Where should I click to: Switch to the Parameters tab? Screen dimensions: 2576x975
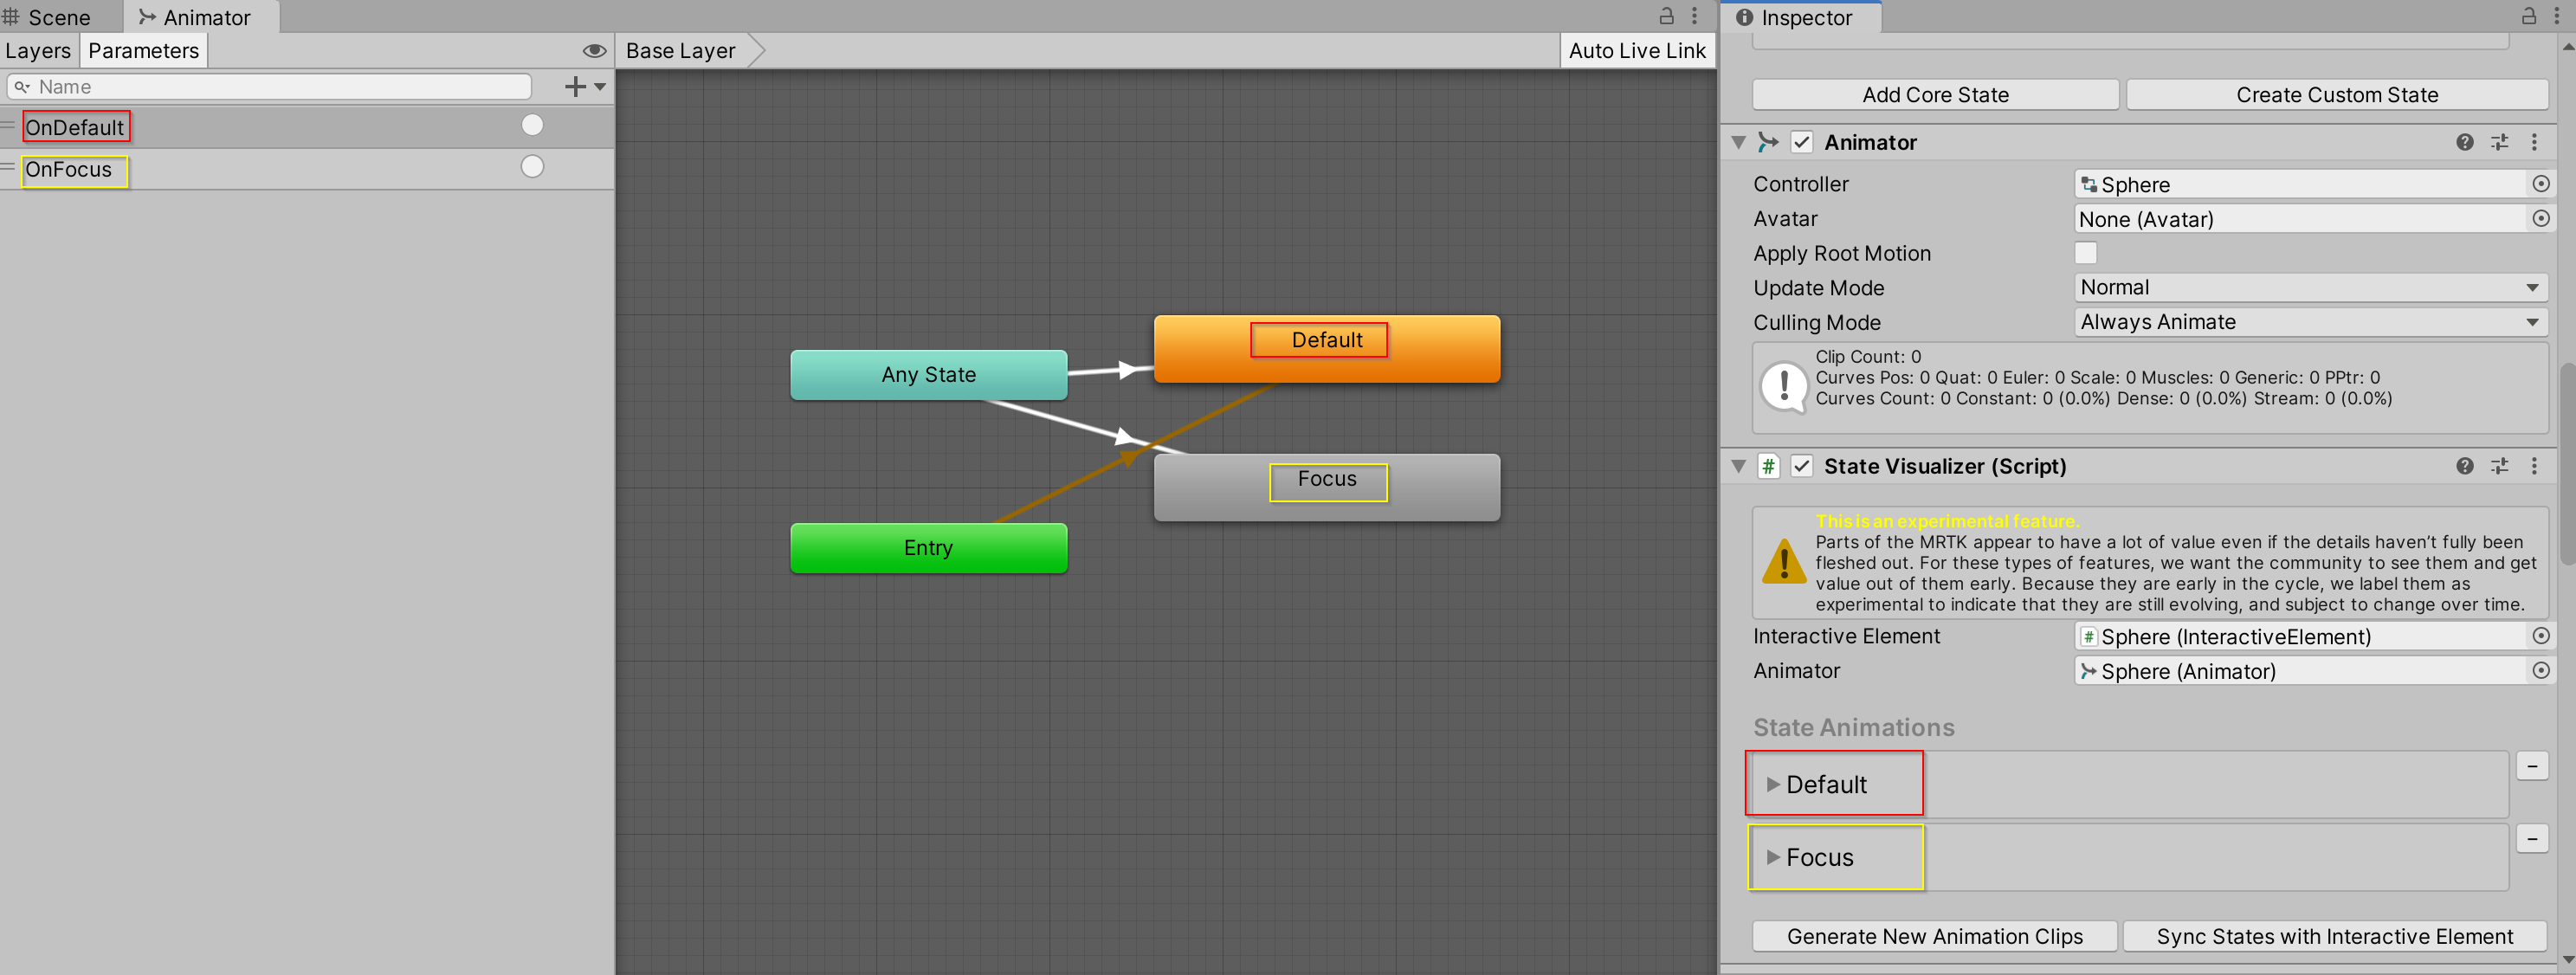143,49
